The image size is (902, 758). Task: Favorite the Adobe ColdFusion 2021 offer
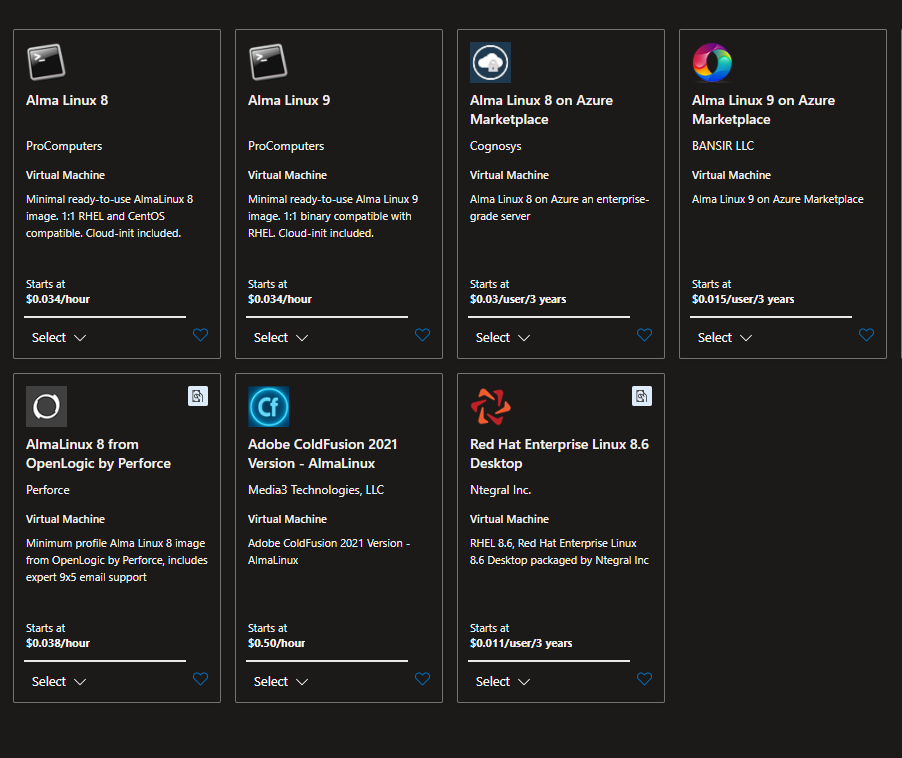click(x=422, y=679)
